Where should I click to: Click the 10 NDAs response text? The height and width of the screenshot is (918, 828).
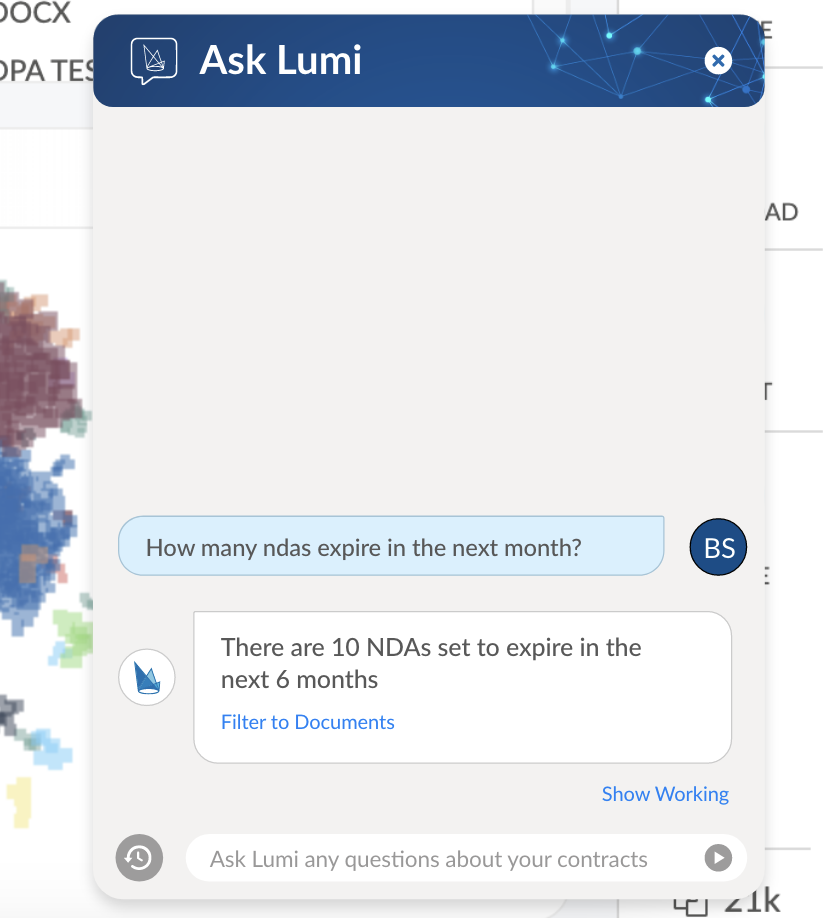pos(430,663)
